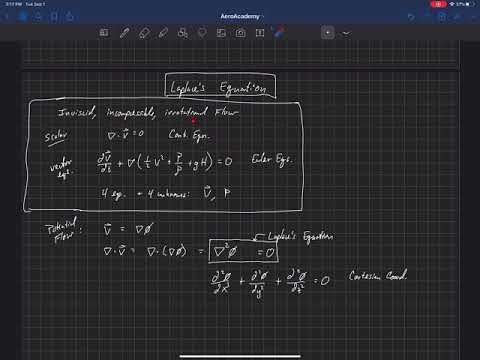The height and width of the screenshot is (360, 480).
Task: Tap the "Cartesian Coord." handwritten note
Action: tap(378, 276)
